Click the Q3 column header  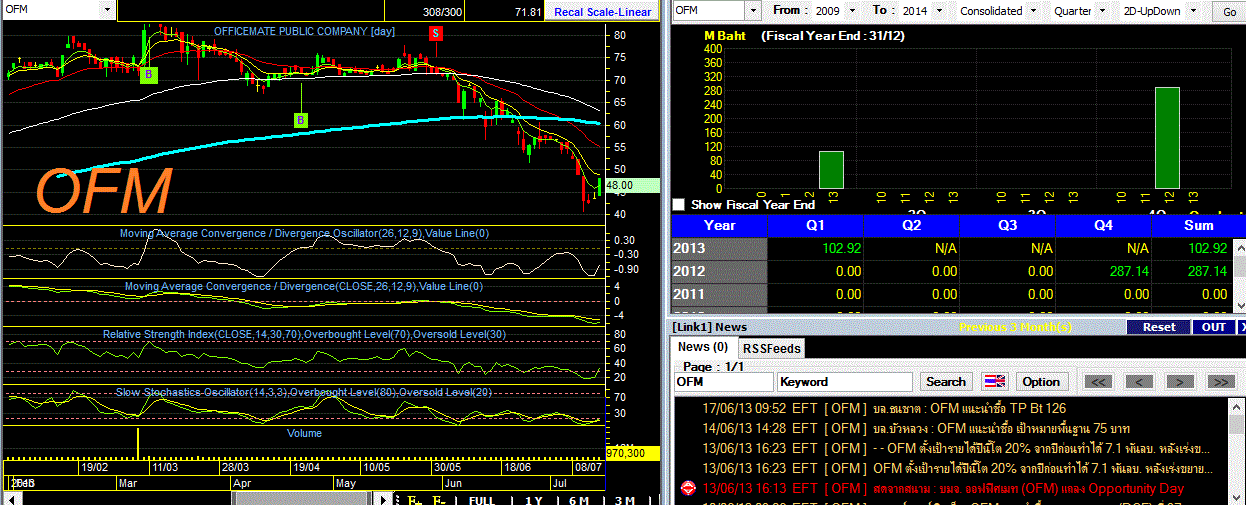pyautogui.click(x=1007, y=225)
